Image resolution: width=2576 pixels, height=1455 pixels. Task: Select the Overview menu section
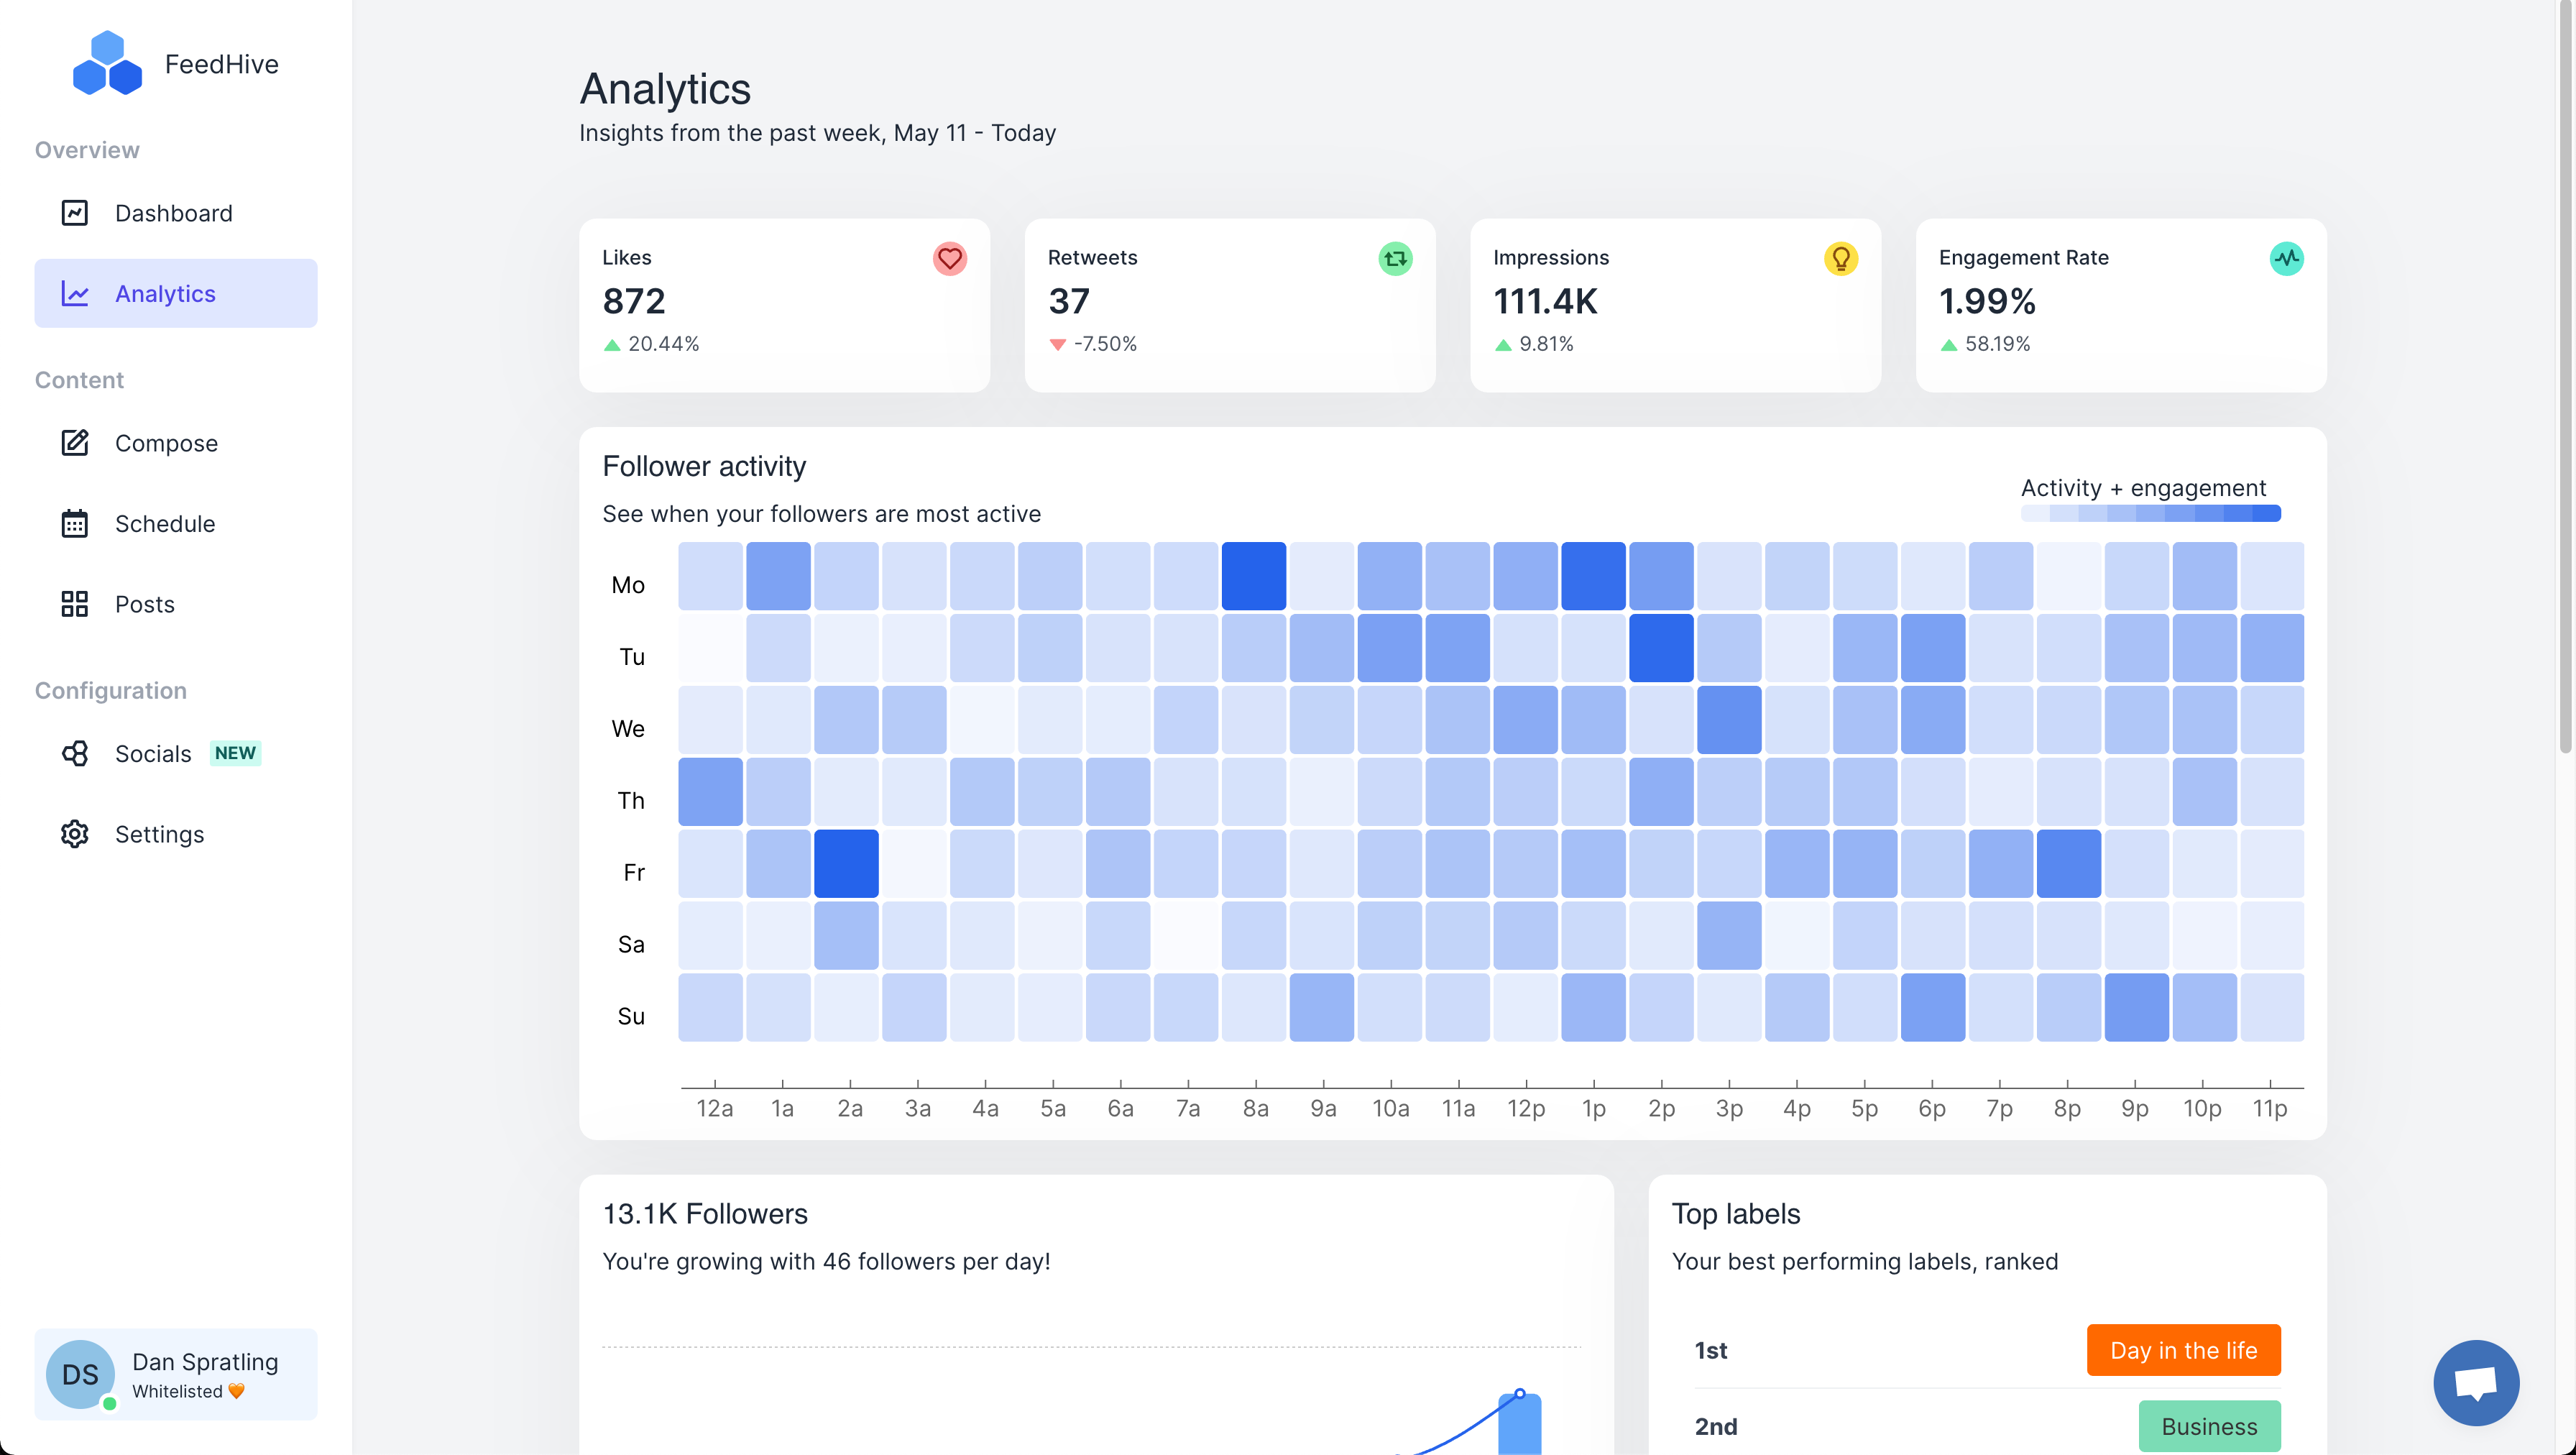click(87, 150)
